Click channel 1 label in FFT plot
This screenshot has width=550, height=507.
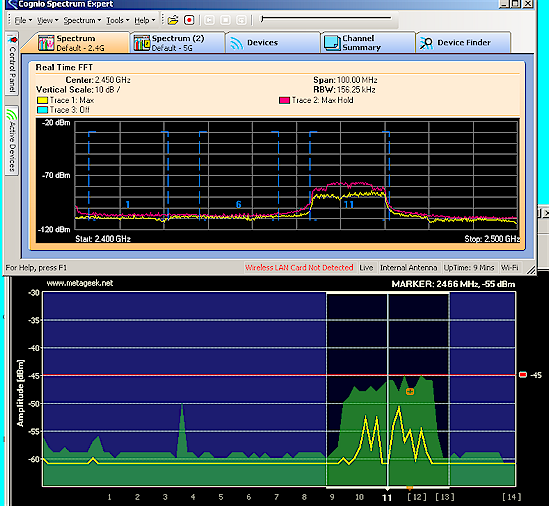(x=128, y=204)
